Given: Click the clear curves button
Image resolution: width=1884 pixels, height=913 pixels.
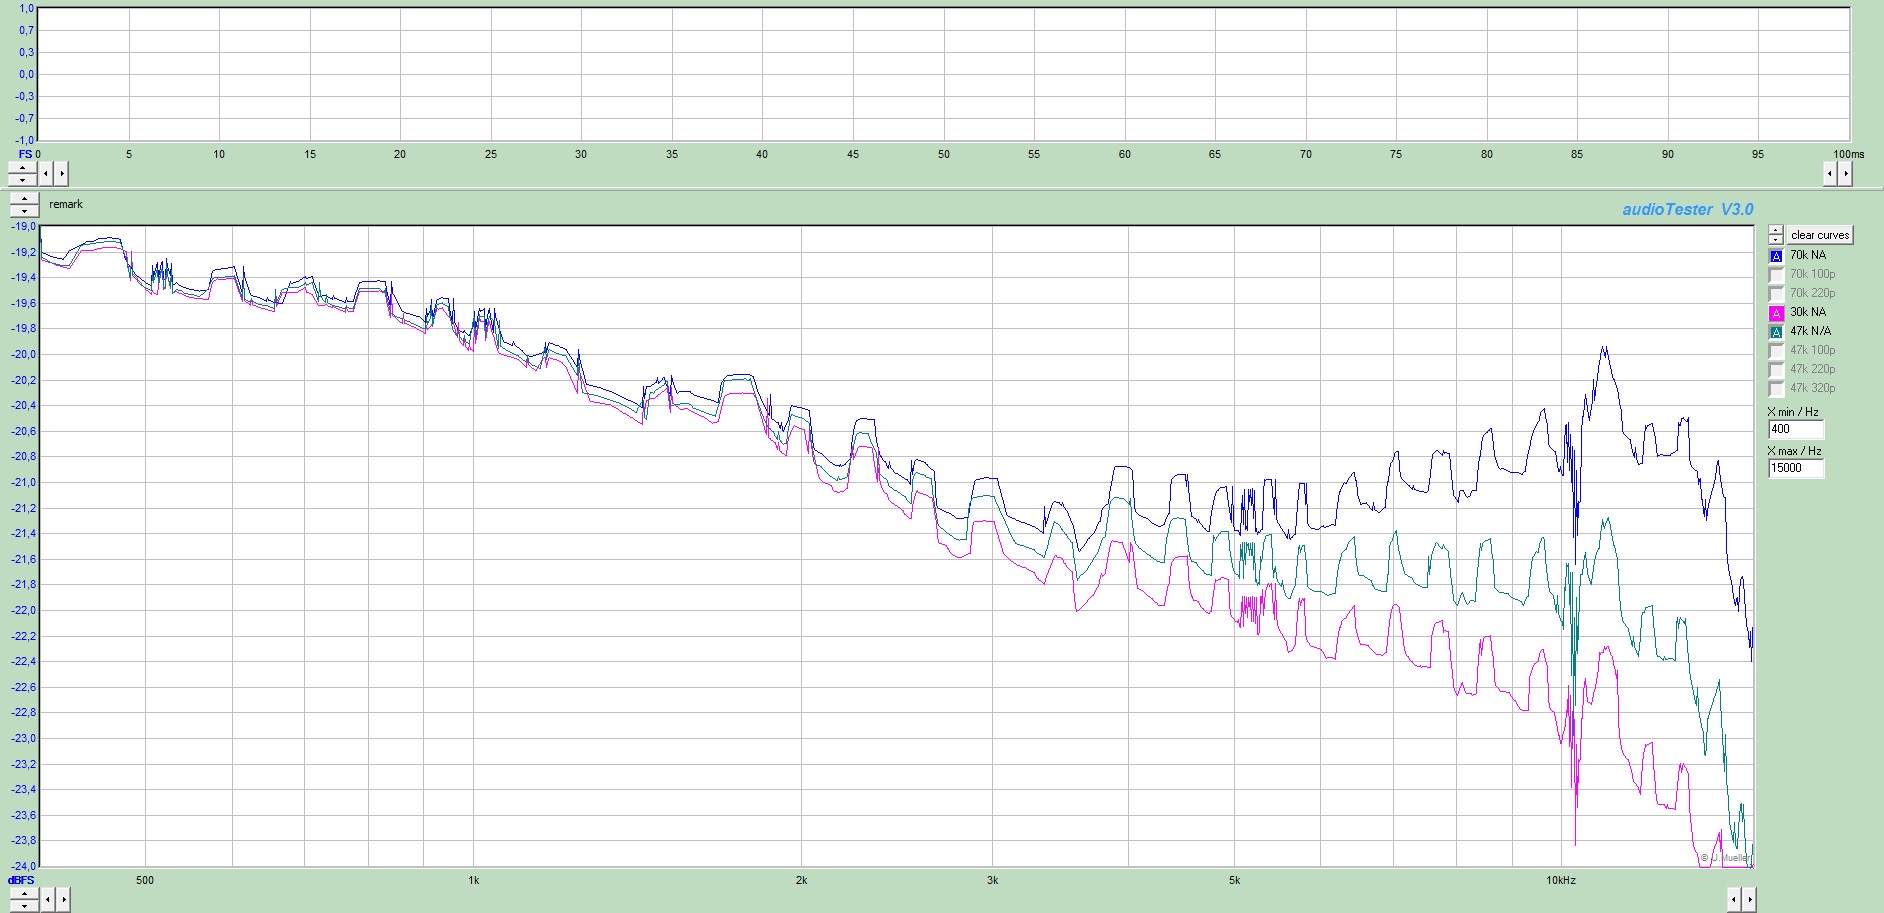Looking at the screenshot, I should 1819,235.
